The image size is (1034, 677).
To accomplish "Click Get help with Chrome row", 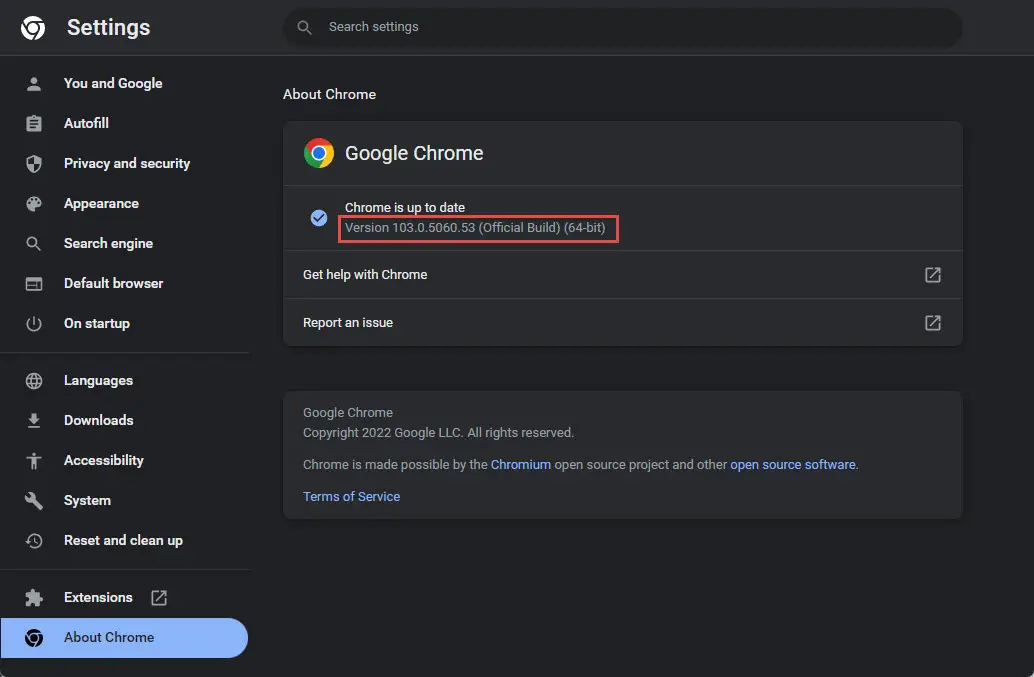I will 623,275.
